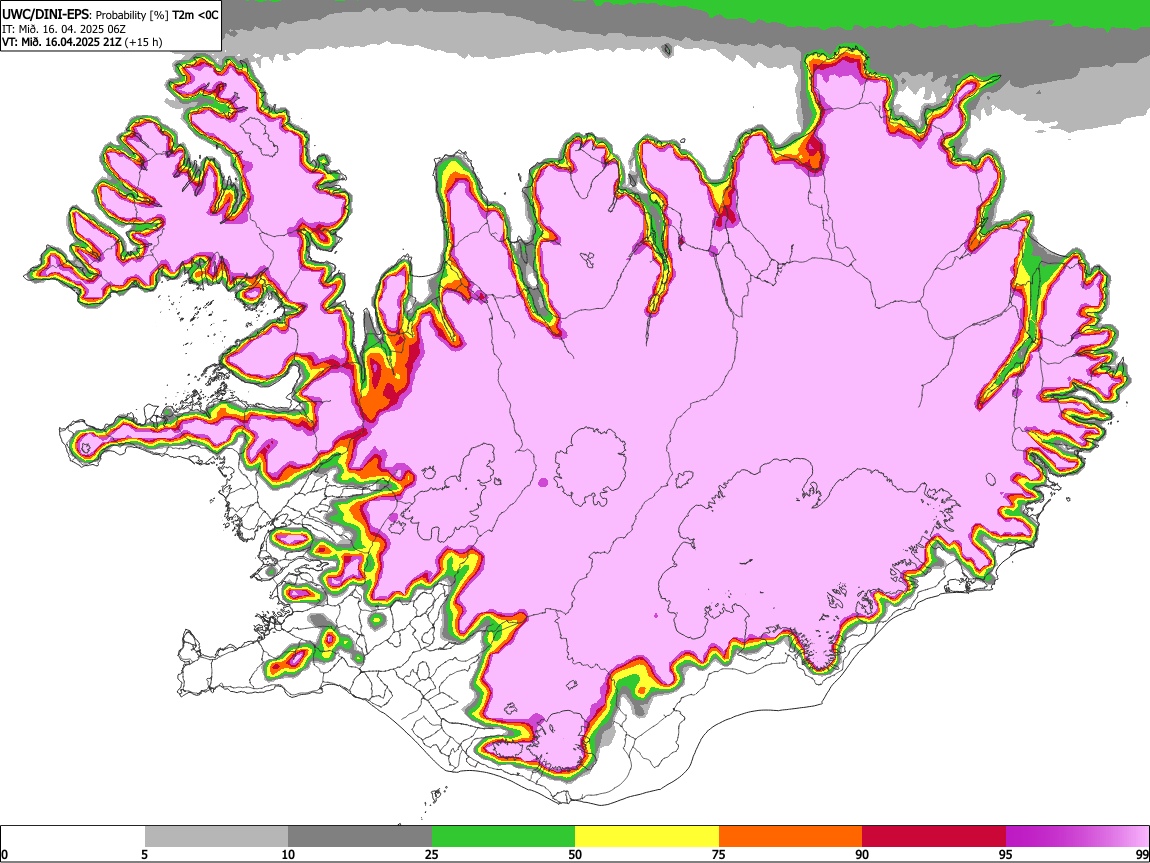Click the '5' legend tick label
This screenshot has width=1150, height=863.
coord(144,855)
